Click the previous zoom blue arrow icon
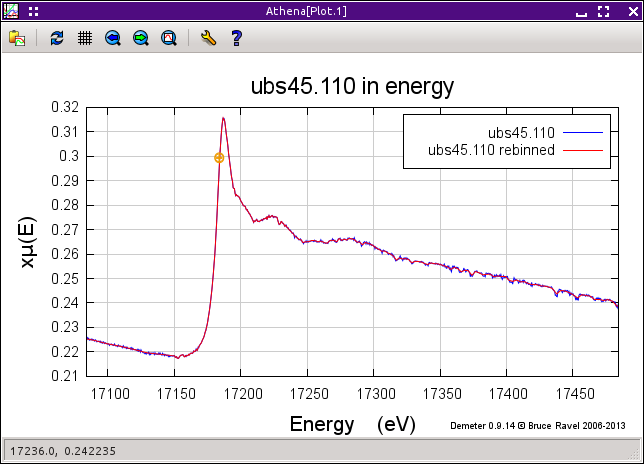Screen dimensions: 644x464 (x=113, y=38)
